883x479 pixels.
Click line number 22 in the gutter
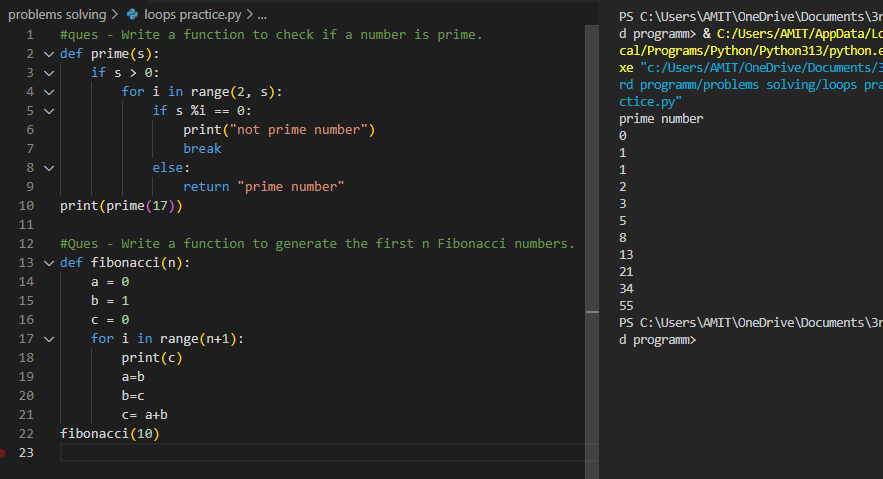[26, 434]
